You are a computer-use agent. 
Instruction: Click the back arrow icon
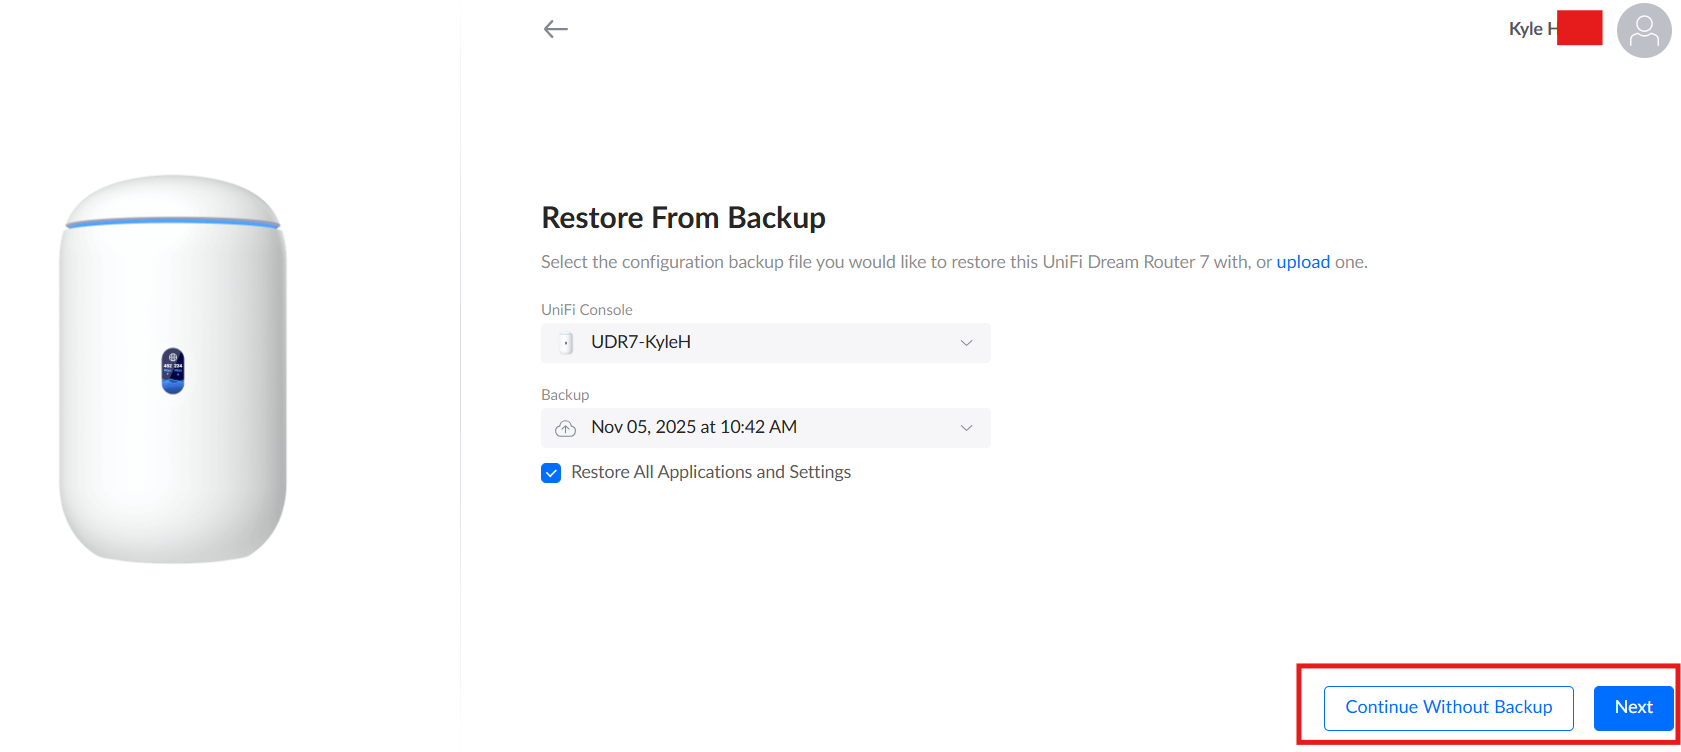[556, 29]
